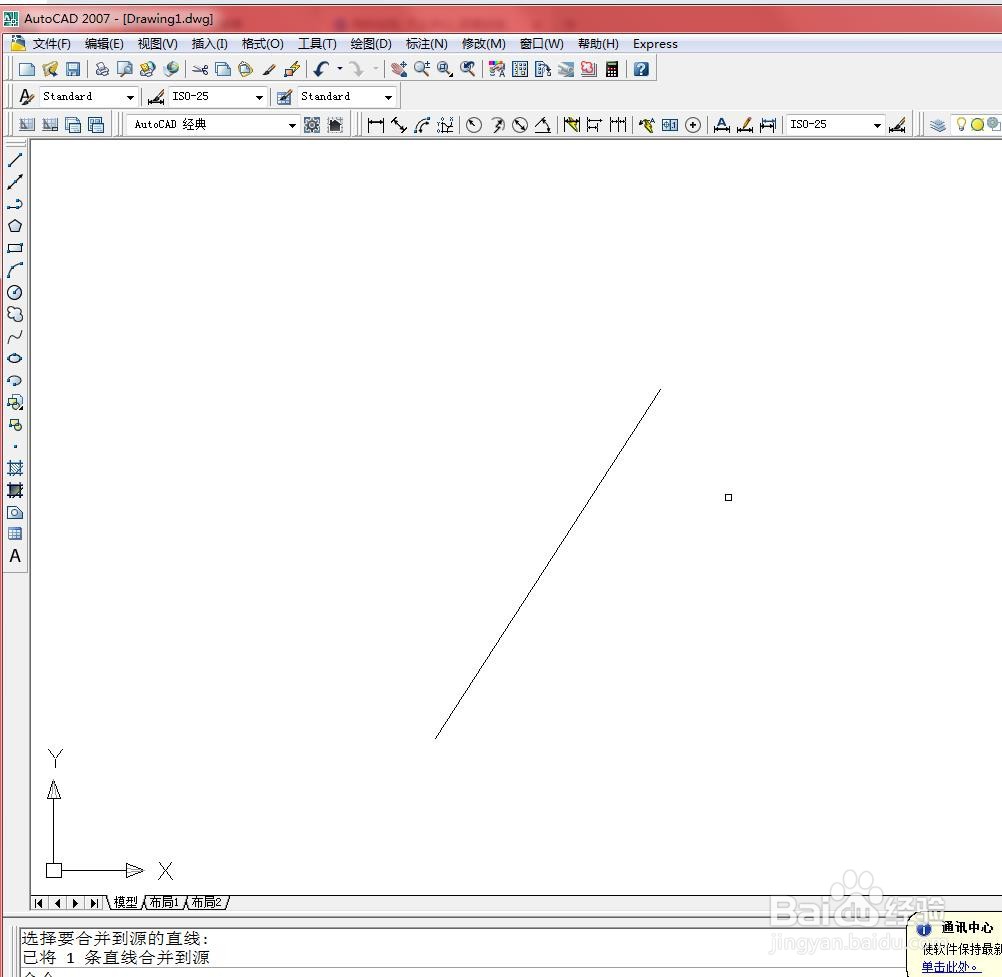Click the Aligned dimension icon

(x=399, y=125)
